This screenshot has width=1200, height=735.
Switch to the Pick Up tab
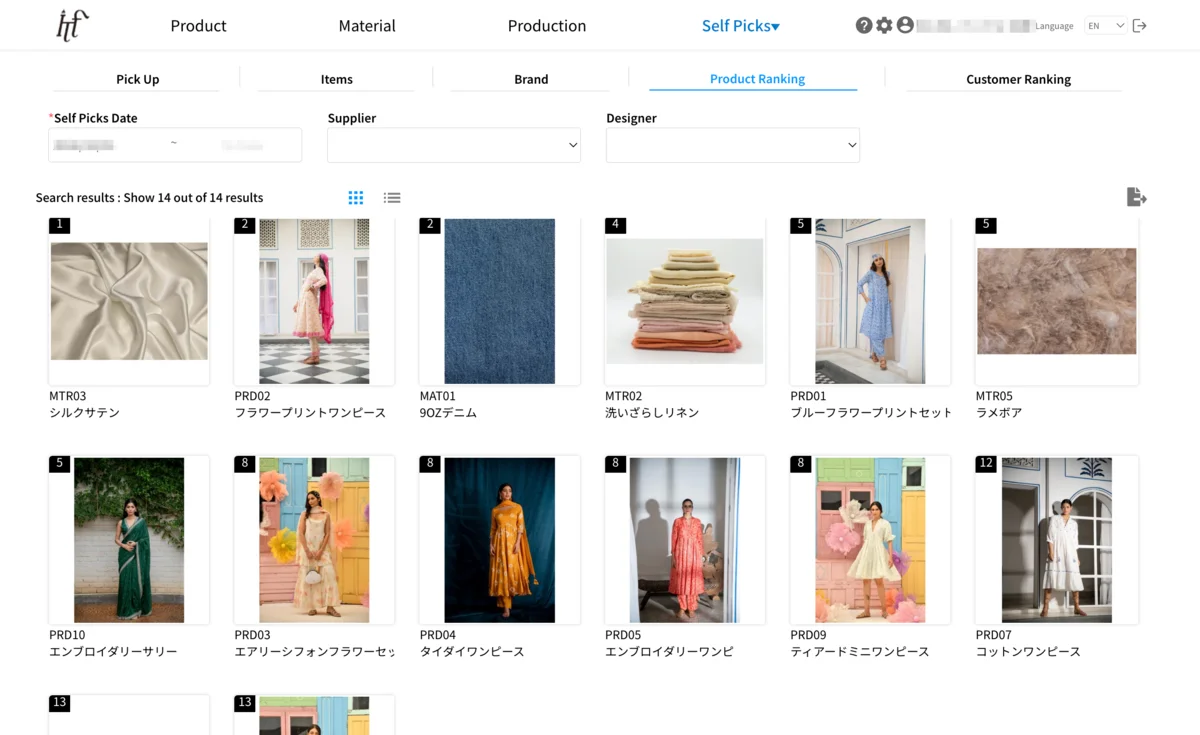(x=137, y=79)
